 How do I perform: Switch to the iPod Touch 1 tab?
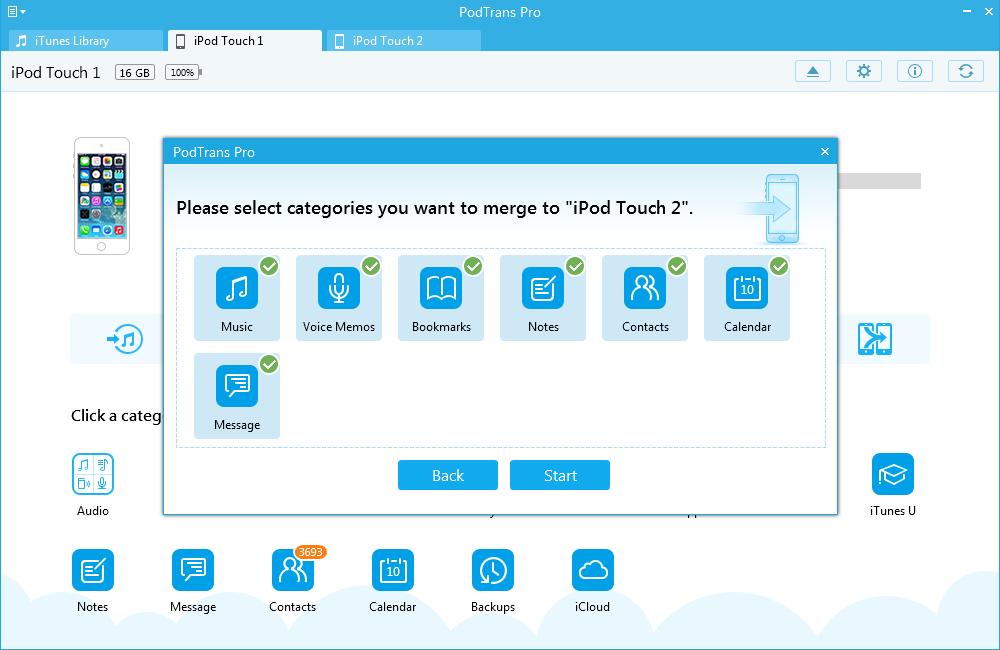[245, 41]
